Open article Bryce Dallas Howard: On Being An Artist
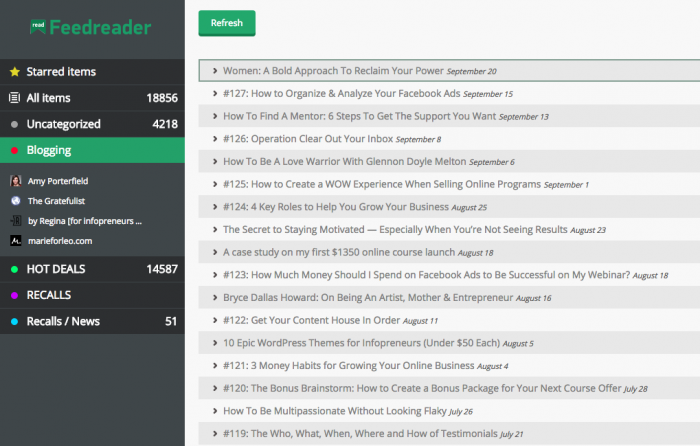Image resolution: width=700 pixels, height=446 pixels. pyautogui.click(x=368, y=297)
